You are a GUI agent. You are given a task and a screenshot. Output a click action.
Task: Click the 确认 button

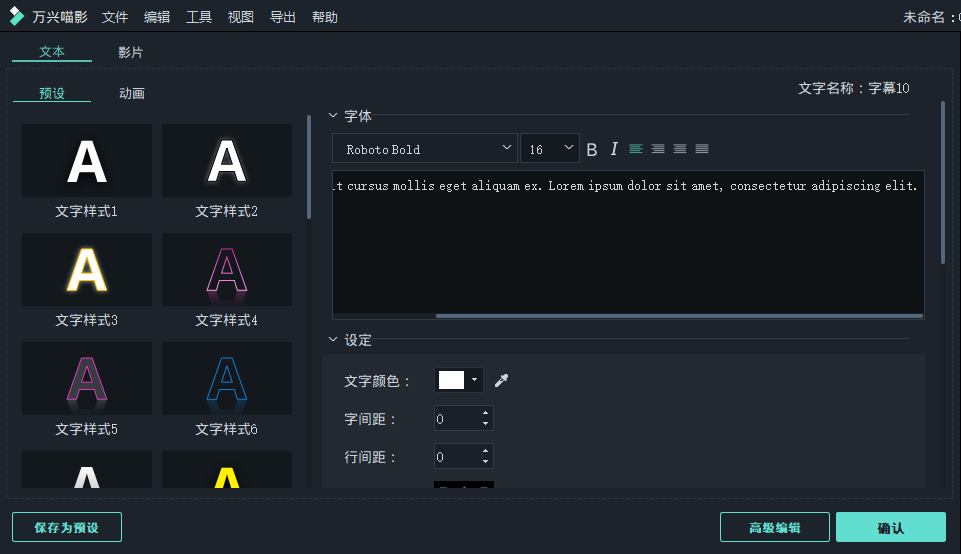[891, 527]
